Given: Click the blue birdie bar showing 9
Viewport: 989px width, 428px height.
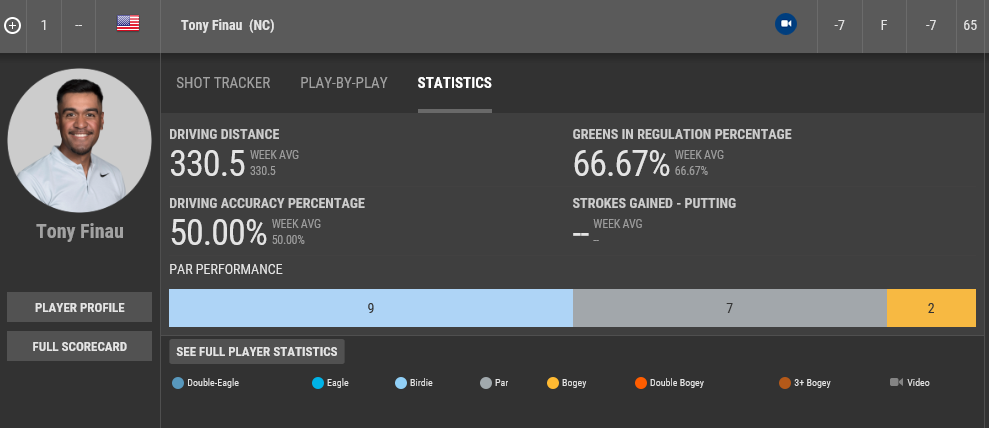Looking at the screenshot, I should [370, 308].
